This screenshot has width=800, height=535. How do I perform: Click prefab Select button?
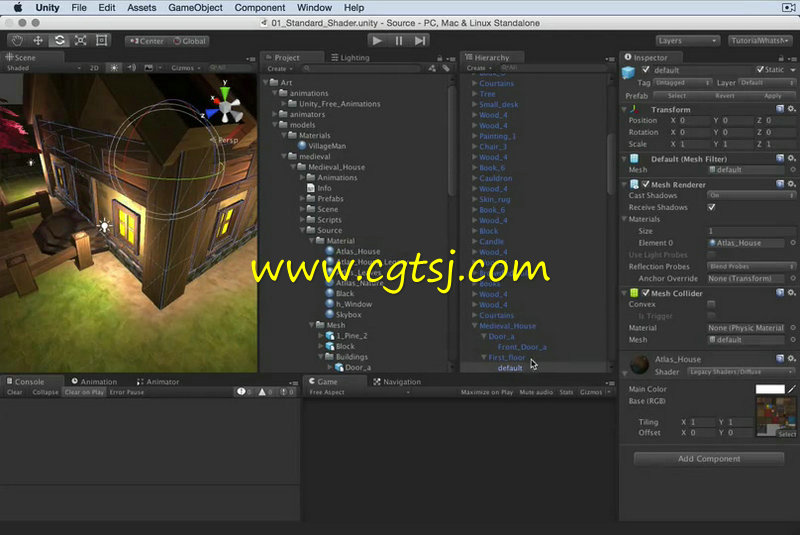point(677,95)
